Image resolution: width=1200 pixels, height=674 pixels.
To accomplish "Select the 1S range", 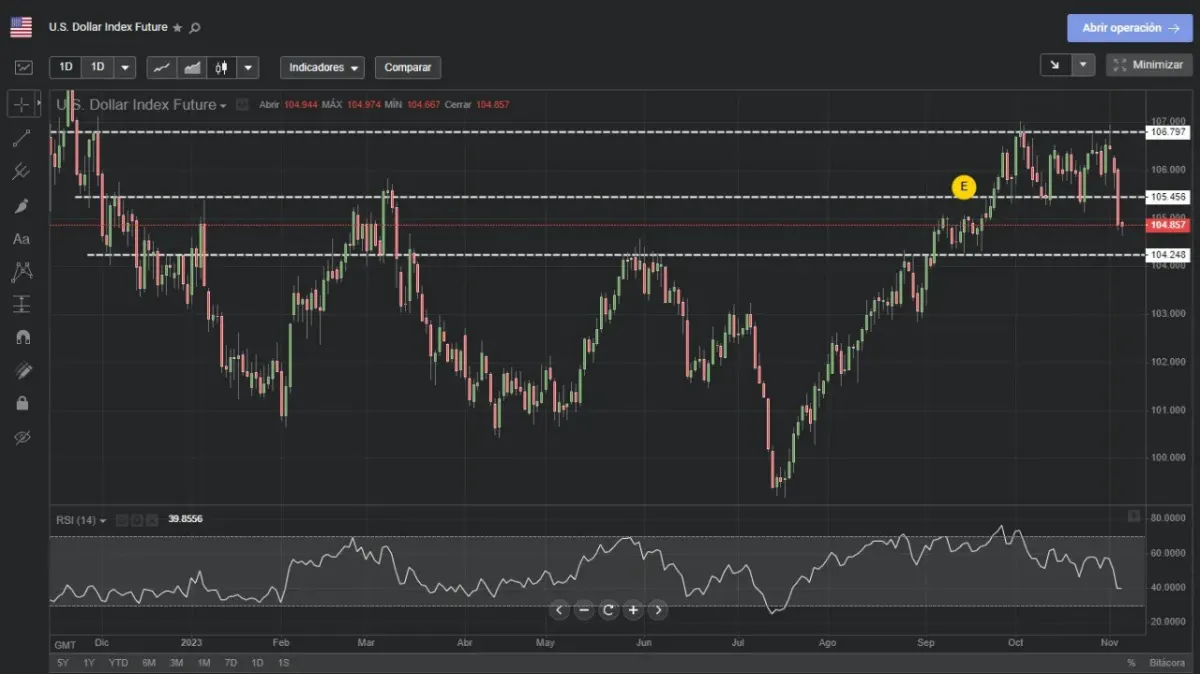I will pos(283,663).
